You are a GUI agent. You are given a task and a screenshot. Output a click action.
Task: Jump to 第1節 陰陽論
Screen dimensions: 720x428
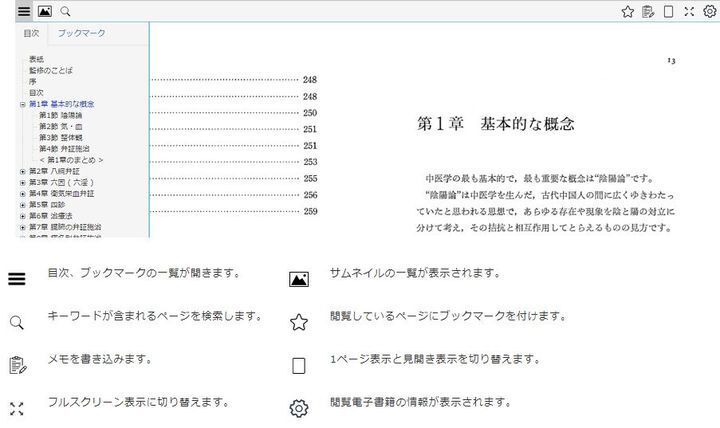tap(61, 115)
